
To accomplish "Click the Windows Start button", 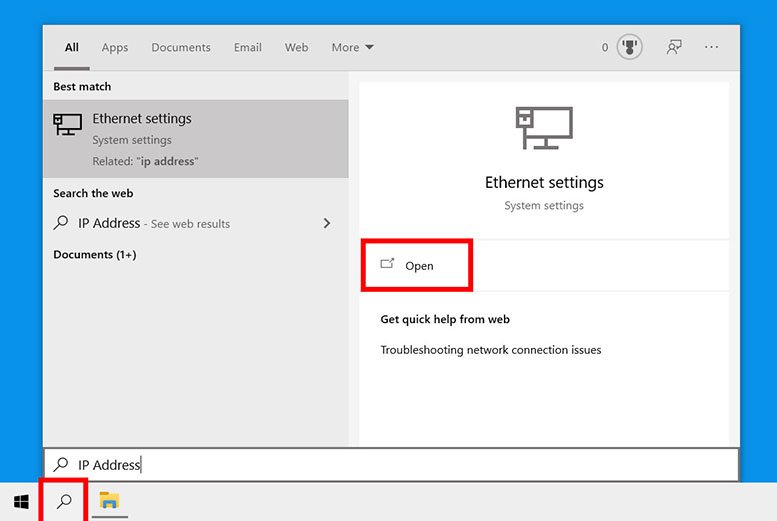I will tap(21, 501).
